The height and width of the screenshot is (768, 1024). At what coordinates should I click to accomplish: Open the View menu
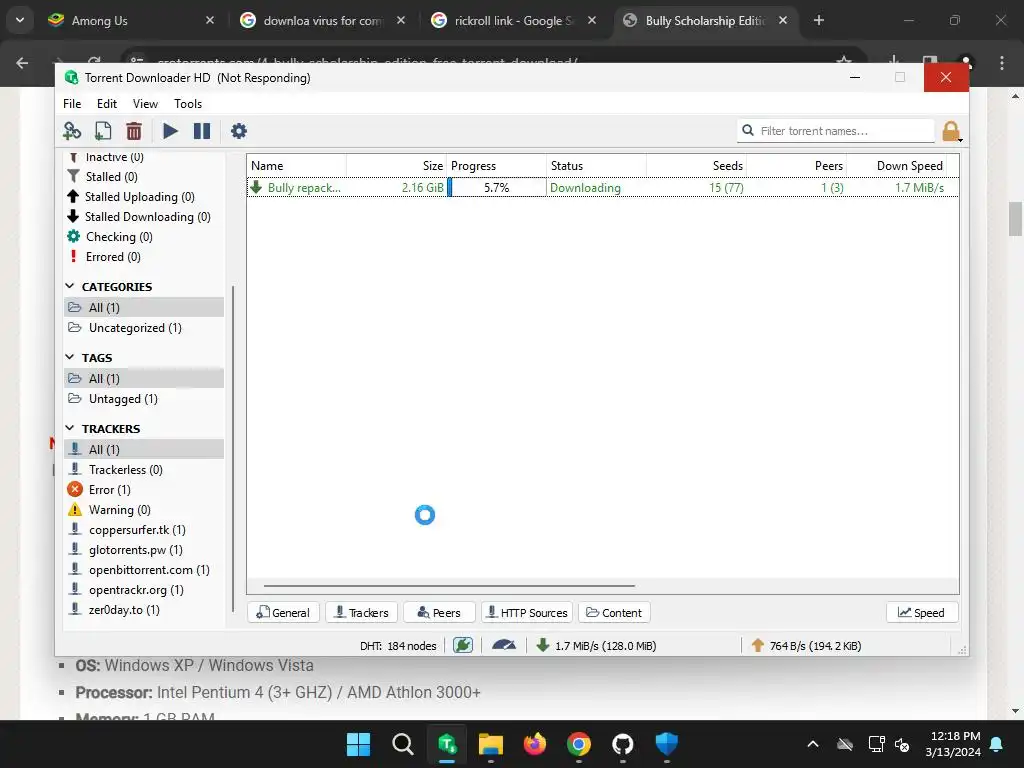[145, 104]
